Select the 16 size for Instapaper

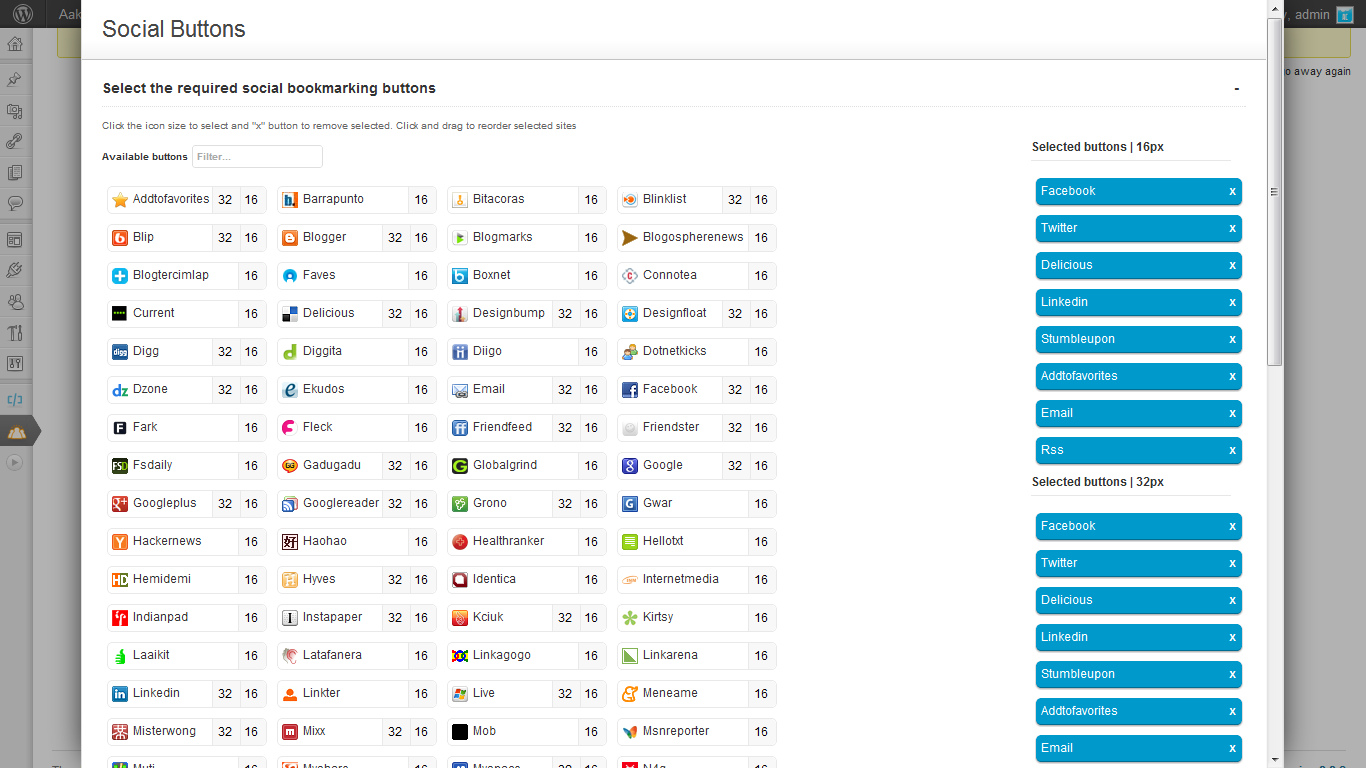[x=421, y=618]
